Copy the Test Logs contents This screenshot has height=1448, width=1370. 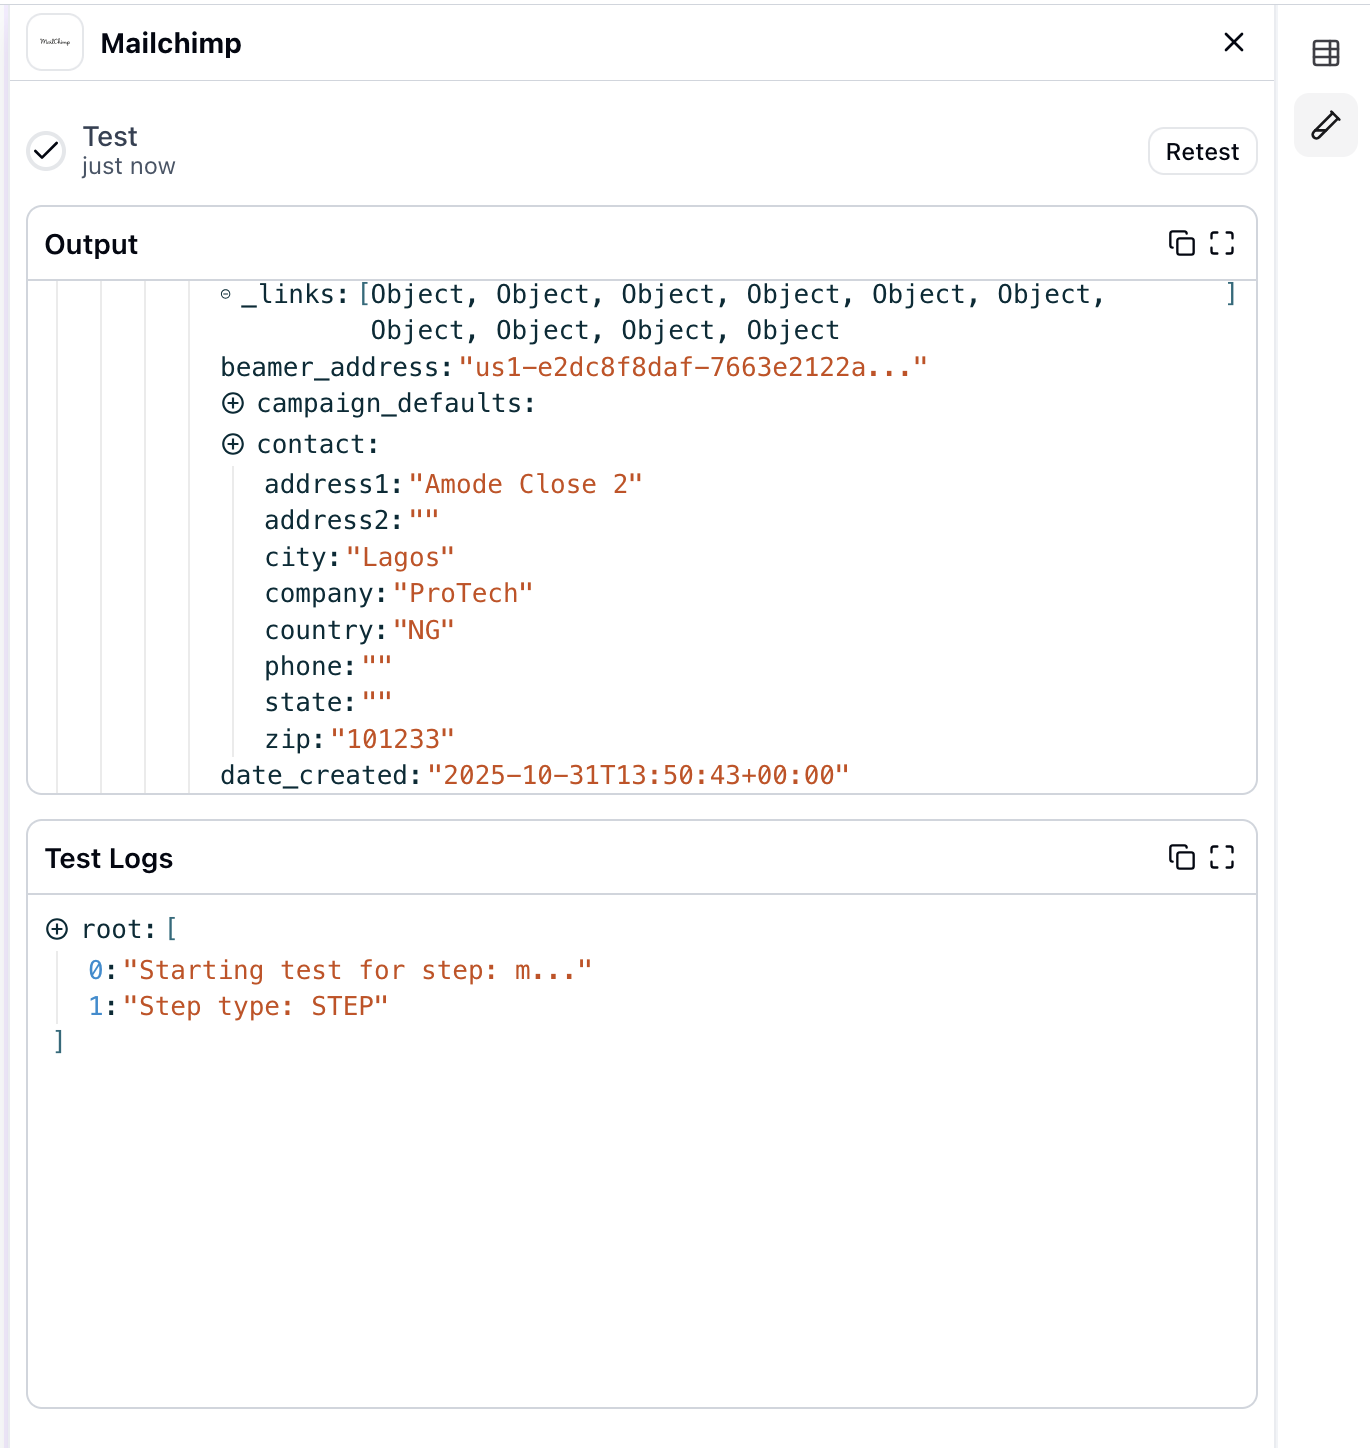tap(1181, 857)
